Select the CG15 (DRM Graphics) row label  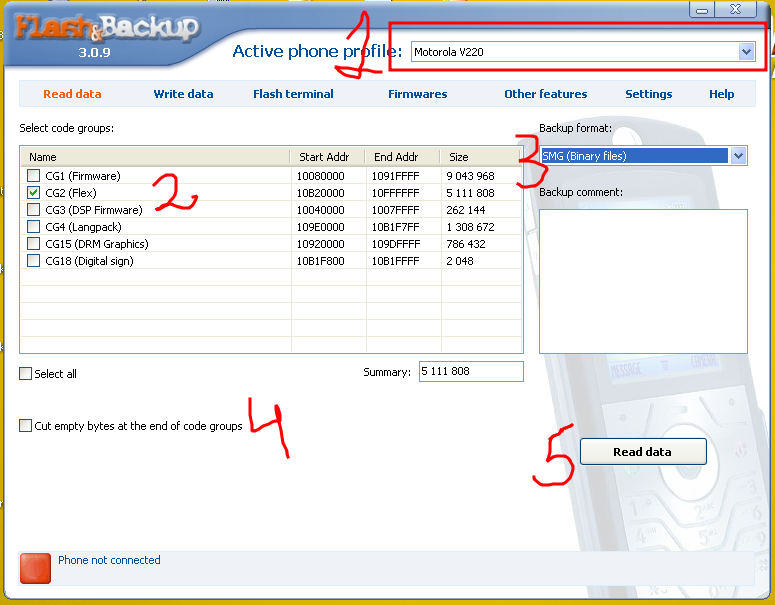point(96,244)
